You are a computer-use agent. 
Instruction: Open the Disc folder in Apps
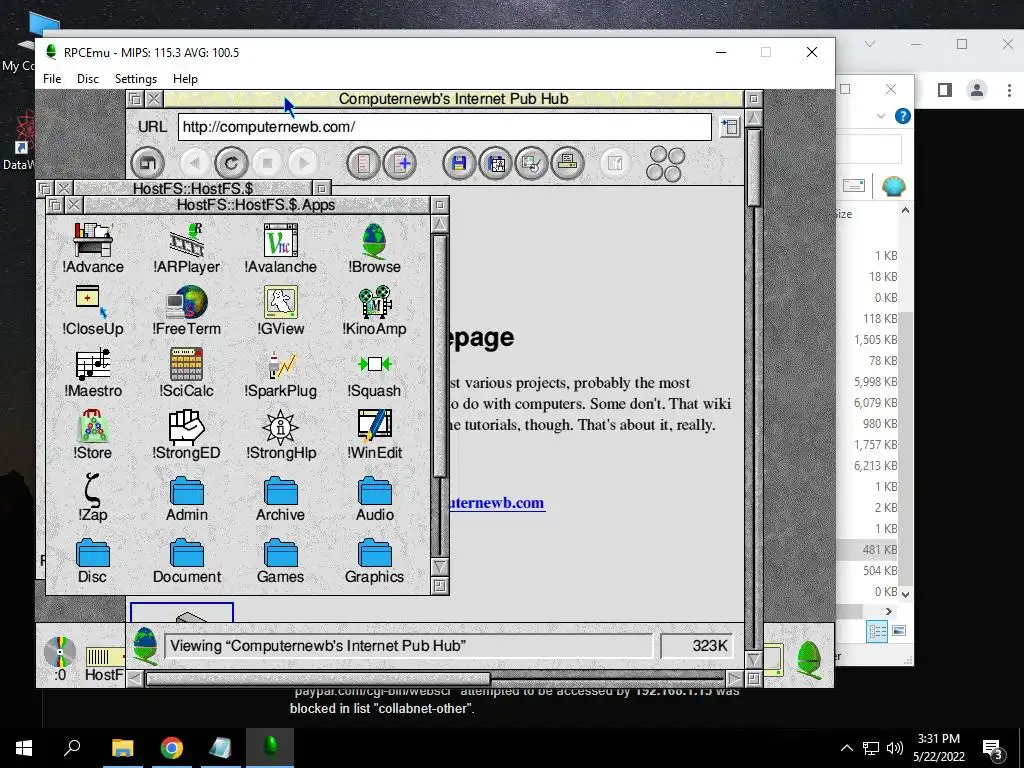click(93, 560)
